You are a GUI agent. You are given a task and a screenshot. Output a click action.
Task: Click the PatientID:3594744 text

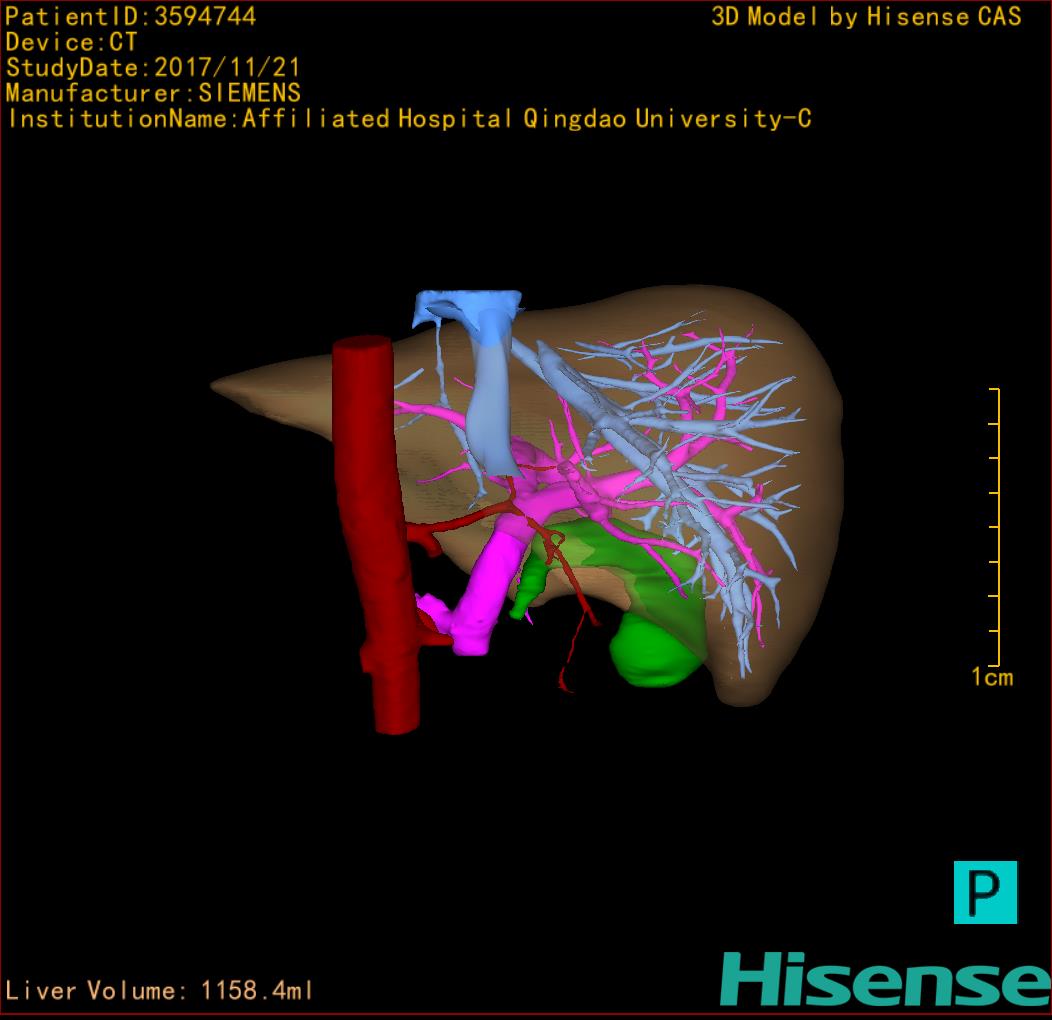pos(131,16)
